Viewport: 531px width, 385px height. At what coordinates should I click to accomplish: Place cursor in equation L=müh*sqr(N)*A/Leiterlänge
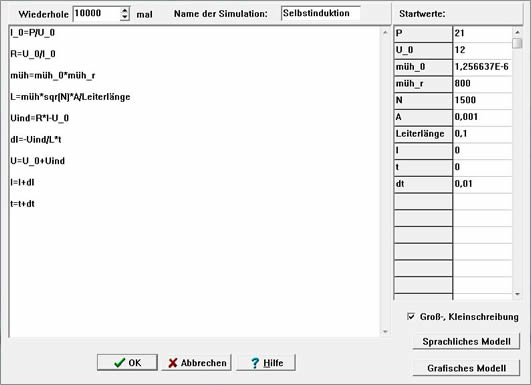click(70, 97)
